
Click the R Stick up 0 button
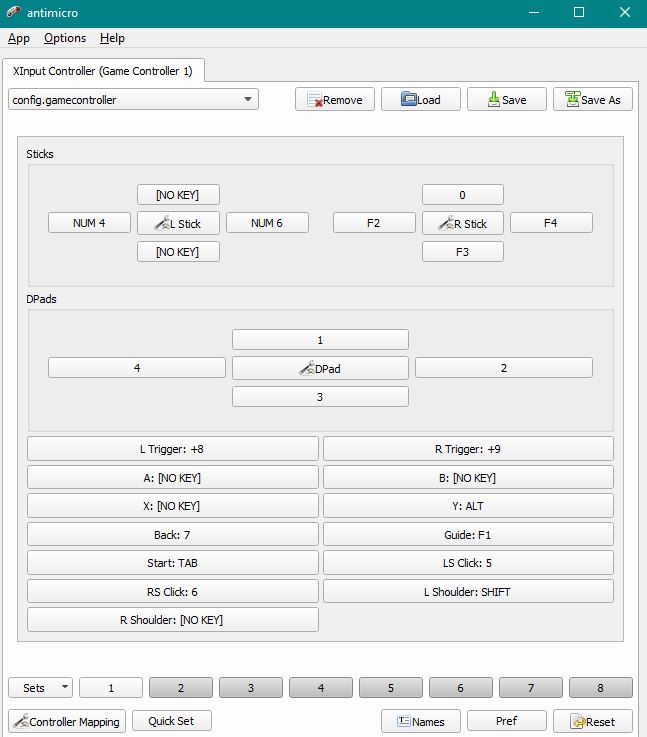(463, 195)
